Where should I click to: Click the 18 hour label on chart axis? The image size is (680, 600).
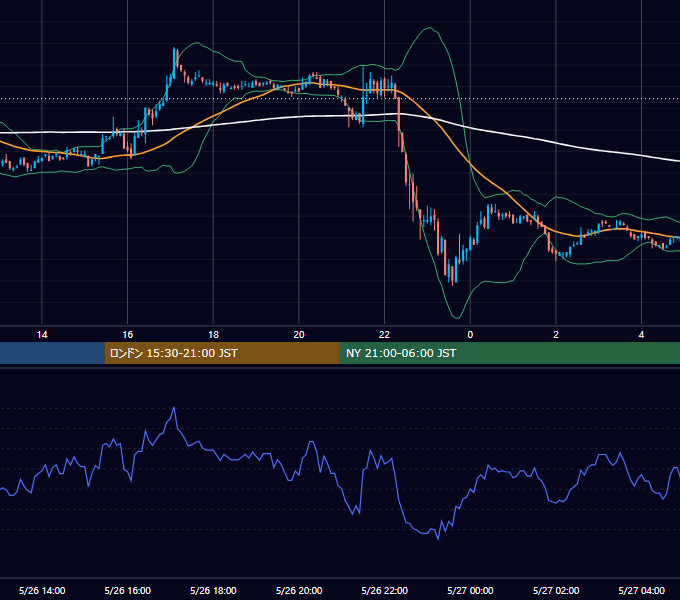213,335
